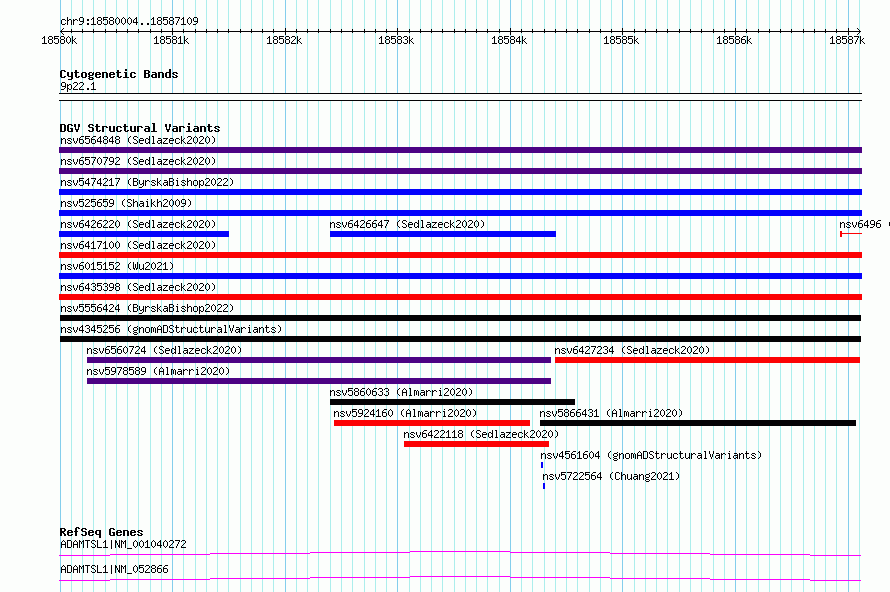Click the black bar under nsv5860633

pyautogui.click(x=452, y=402)
